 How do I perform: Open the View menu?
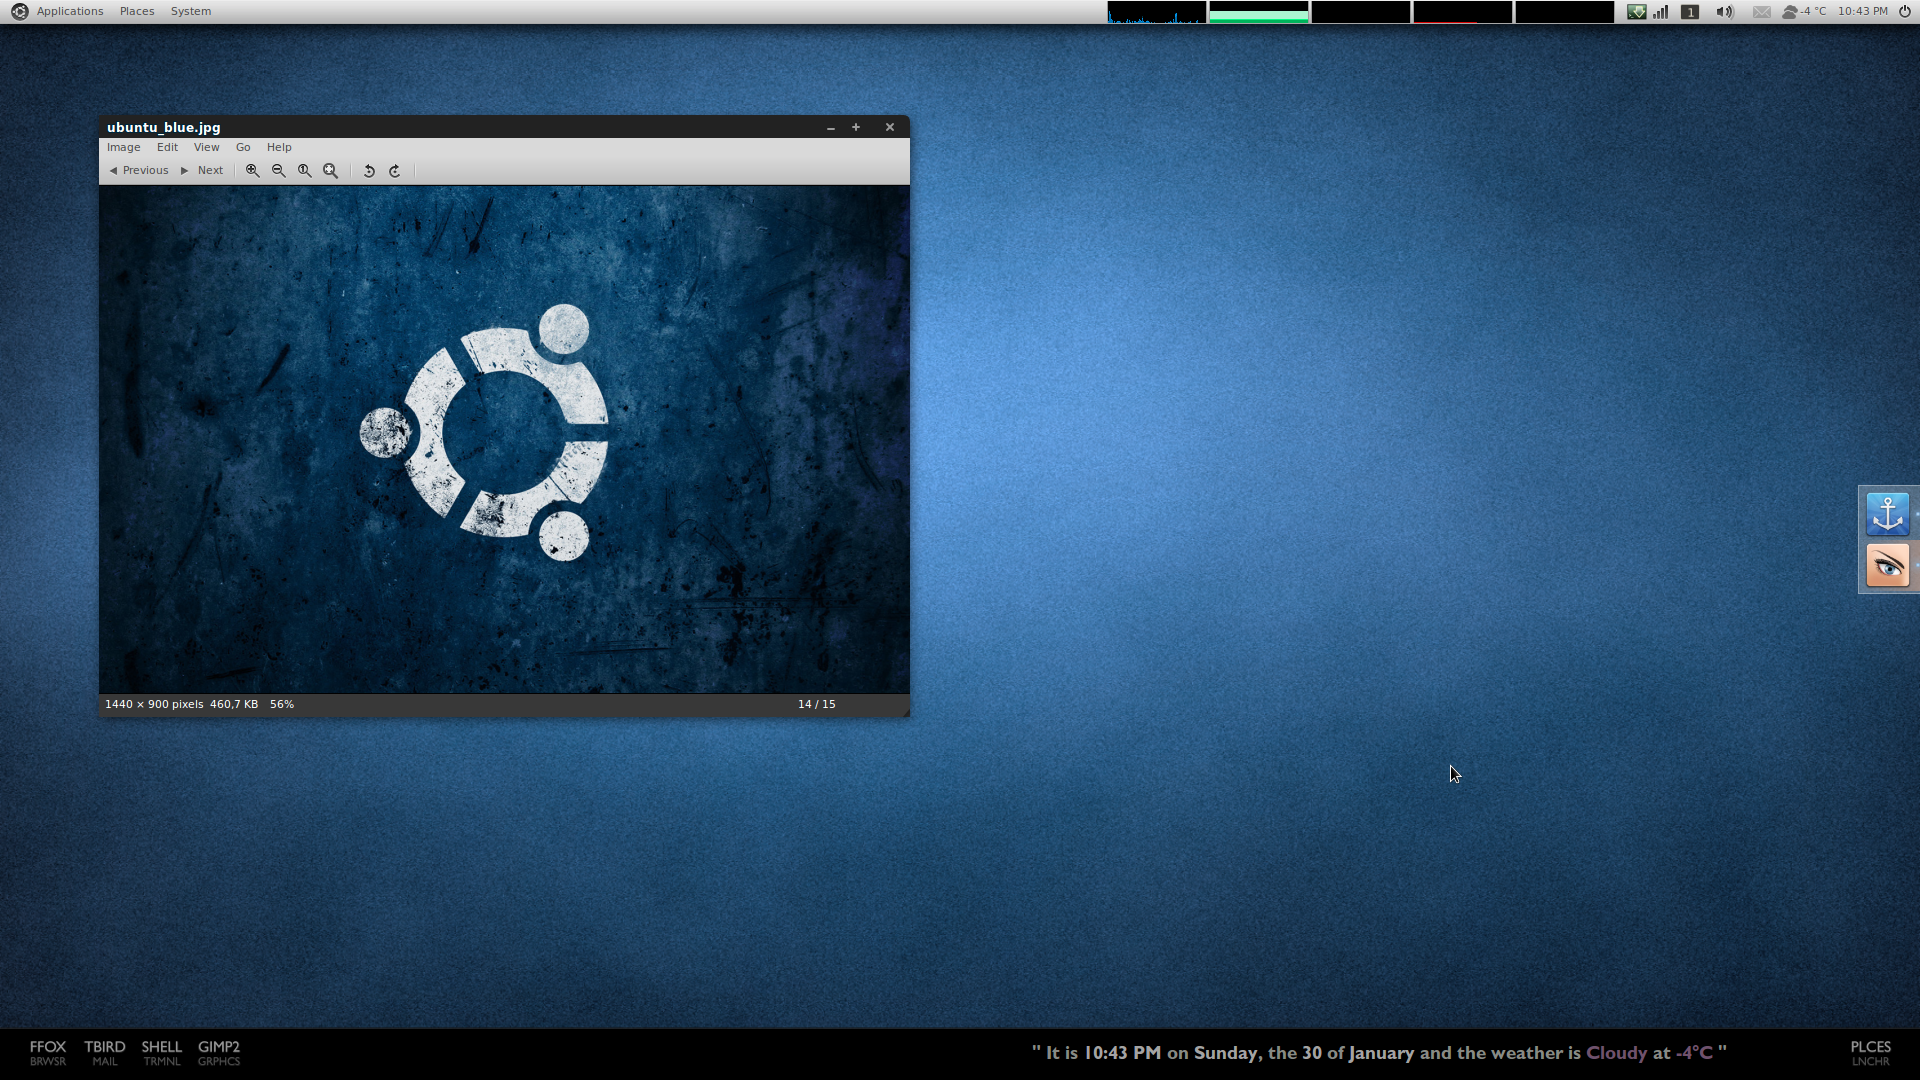206,146
